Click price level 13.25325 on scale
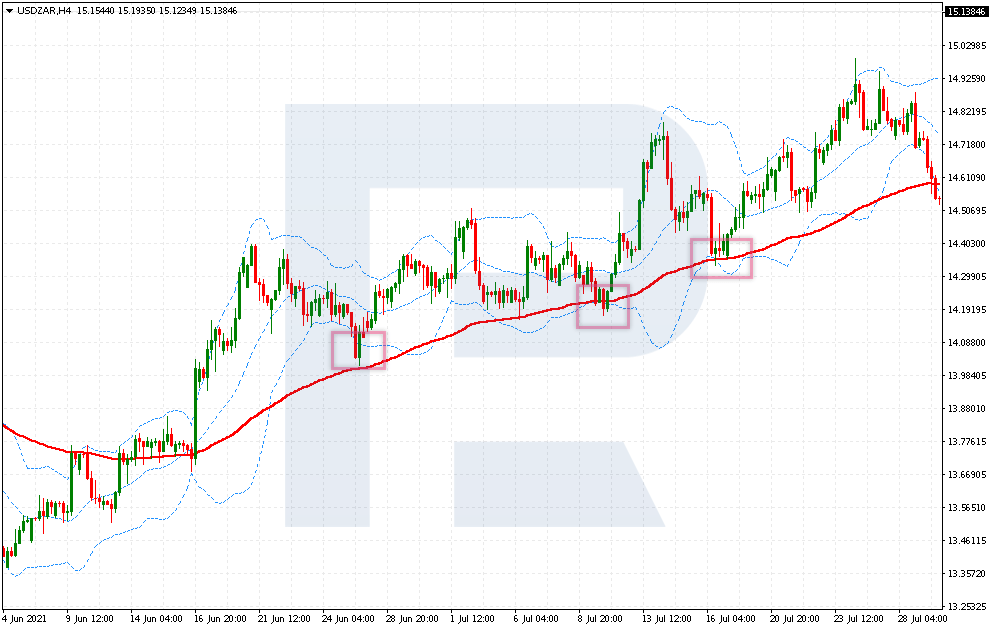993x630 pixels. (x=966, y=606)
